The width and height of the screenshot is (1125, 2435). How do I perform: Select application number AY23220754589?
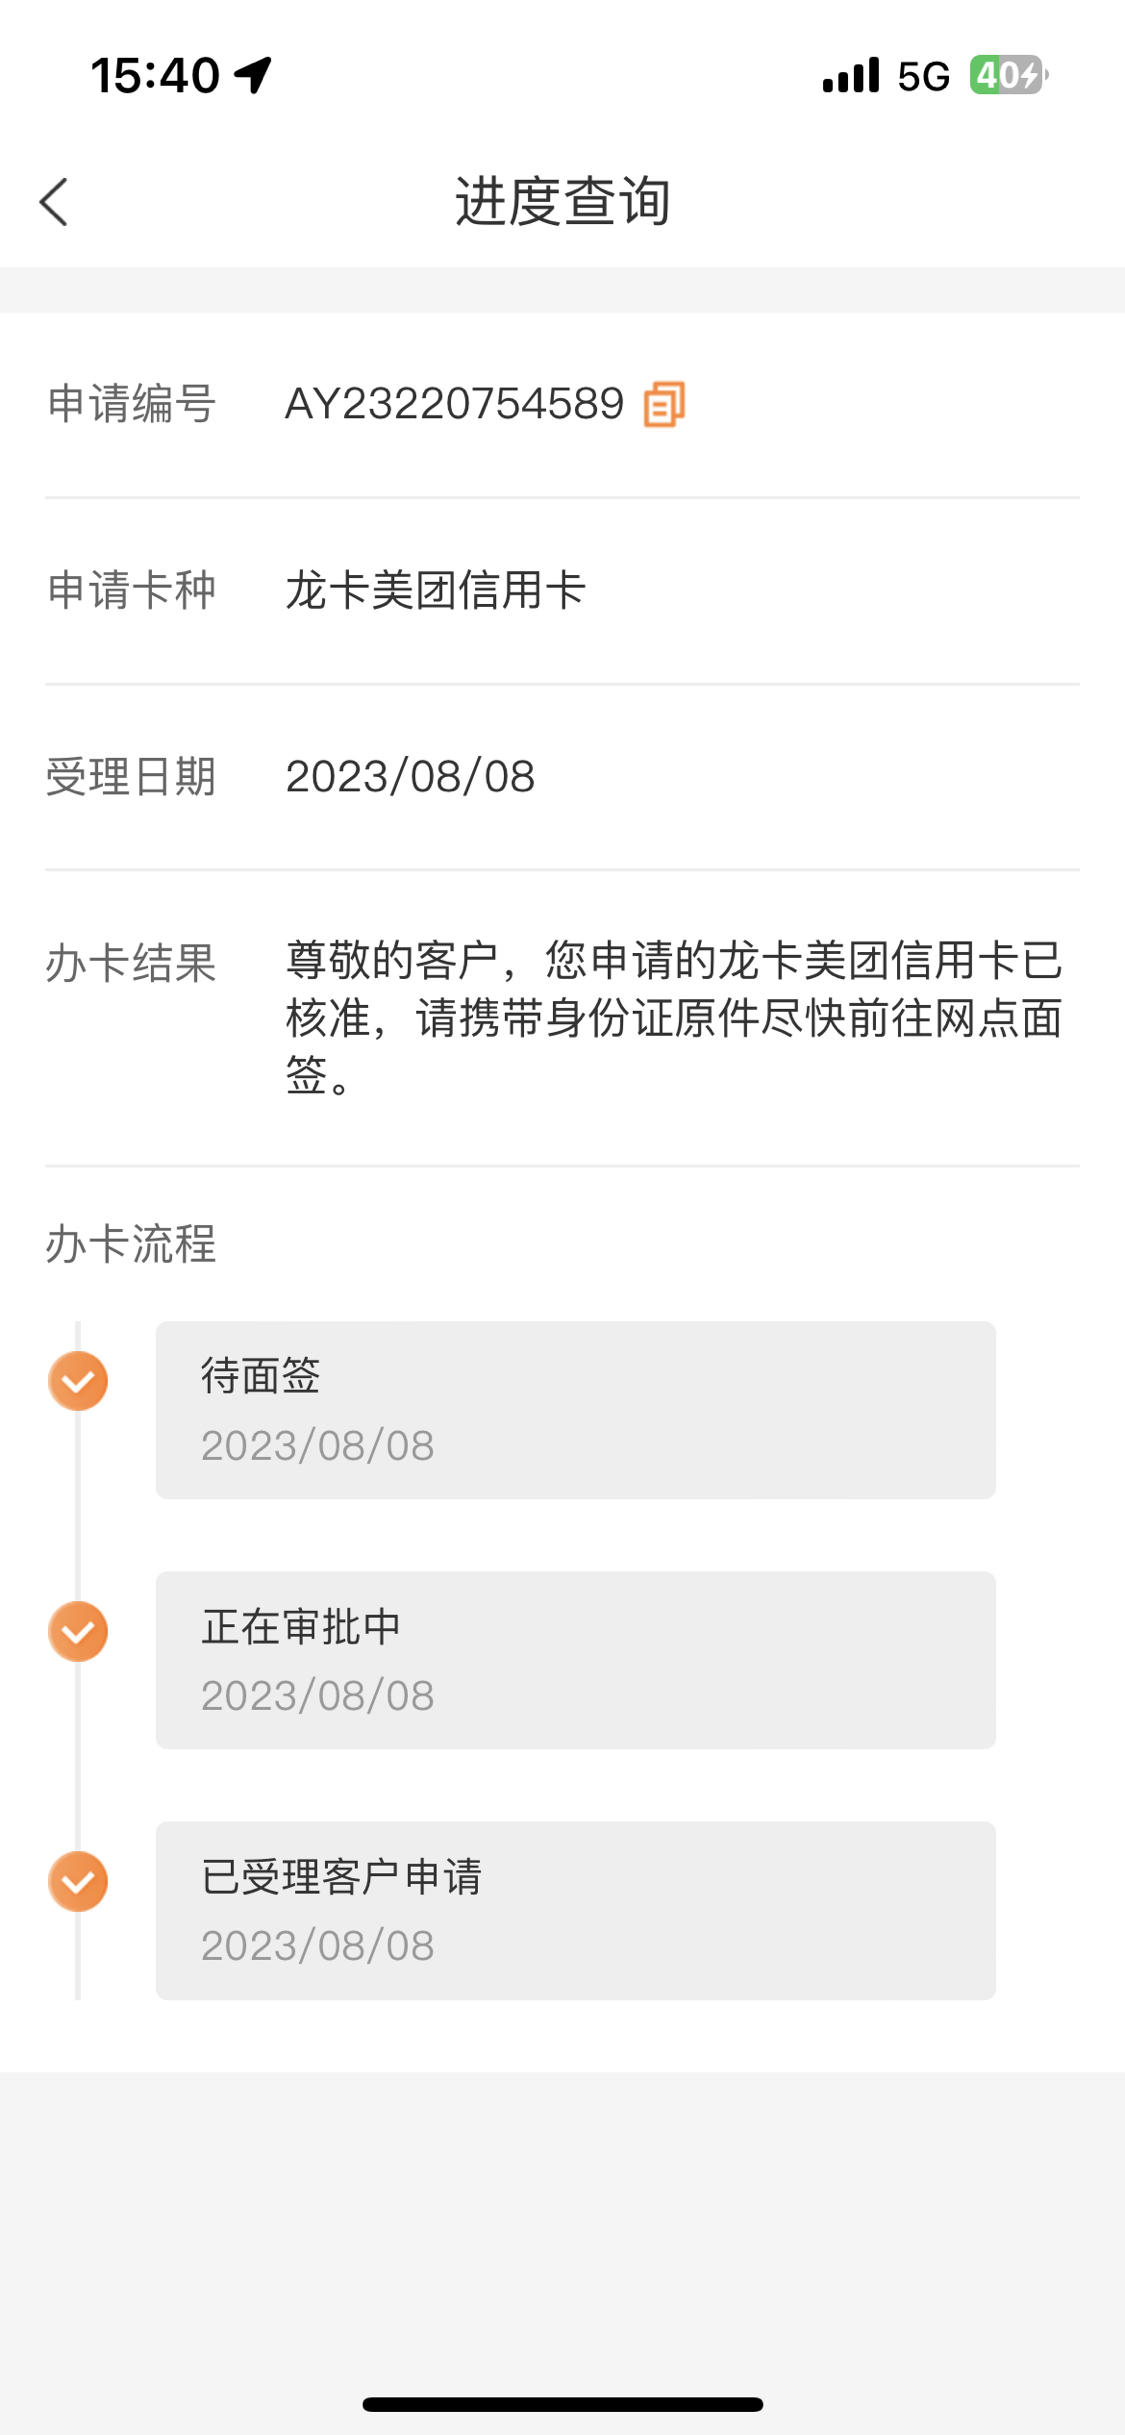point(454,404)
